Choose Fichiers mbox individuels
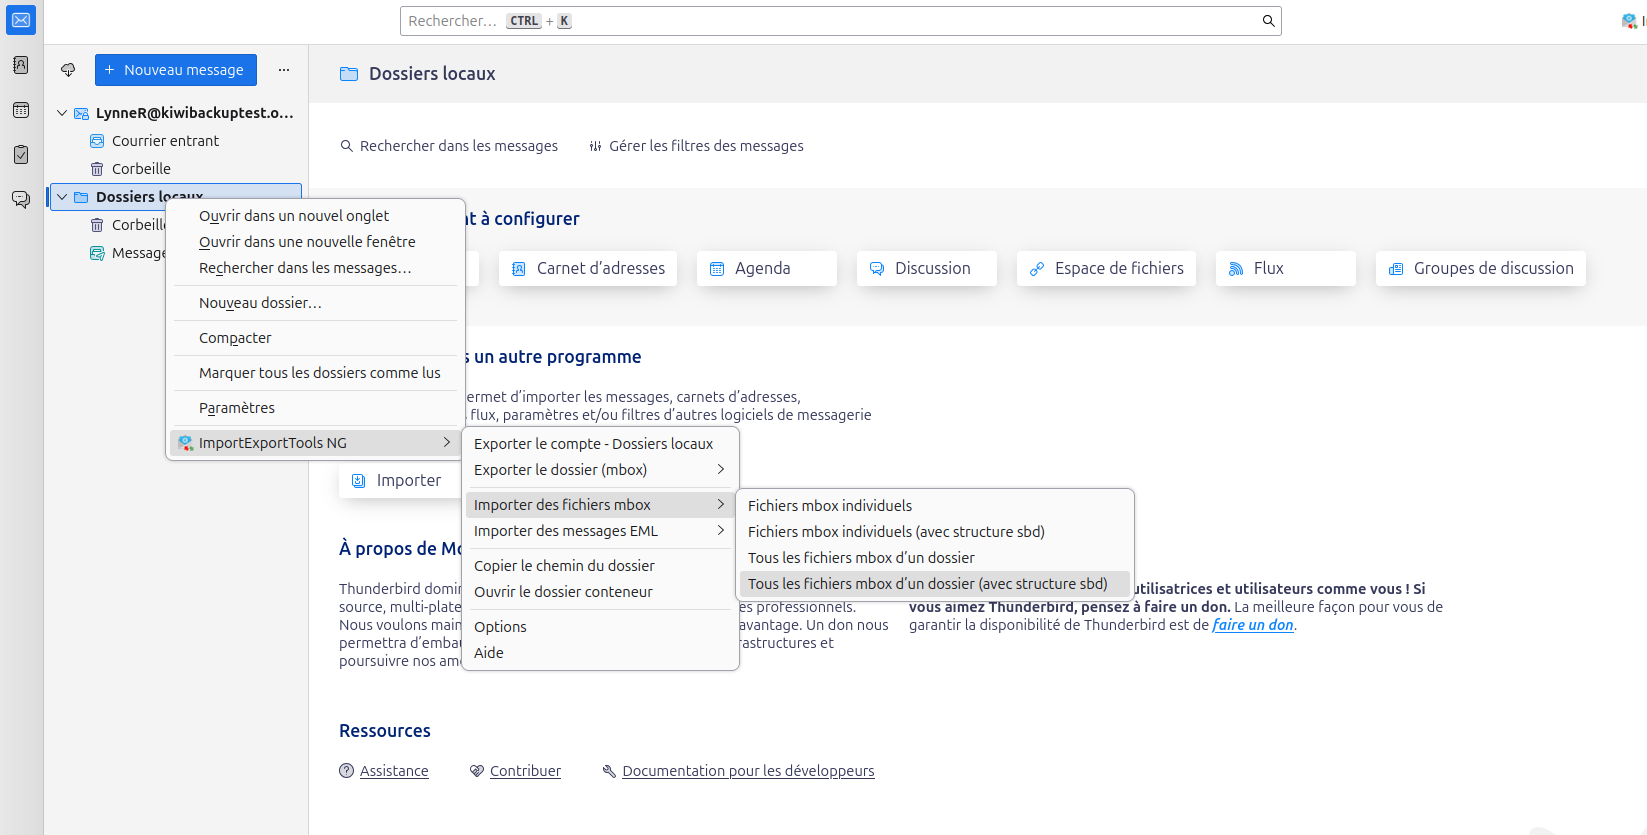This screenshot has width=1647, height=835. (935, 506)
